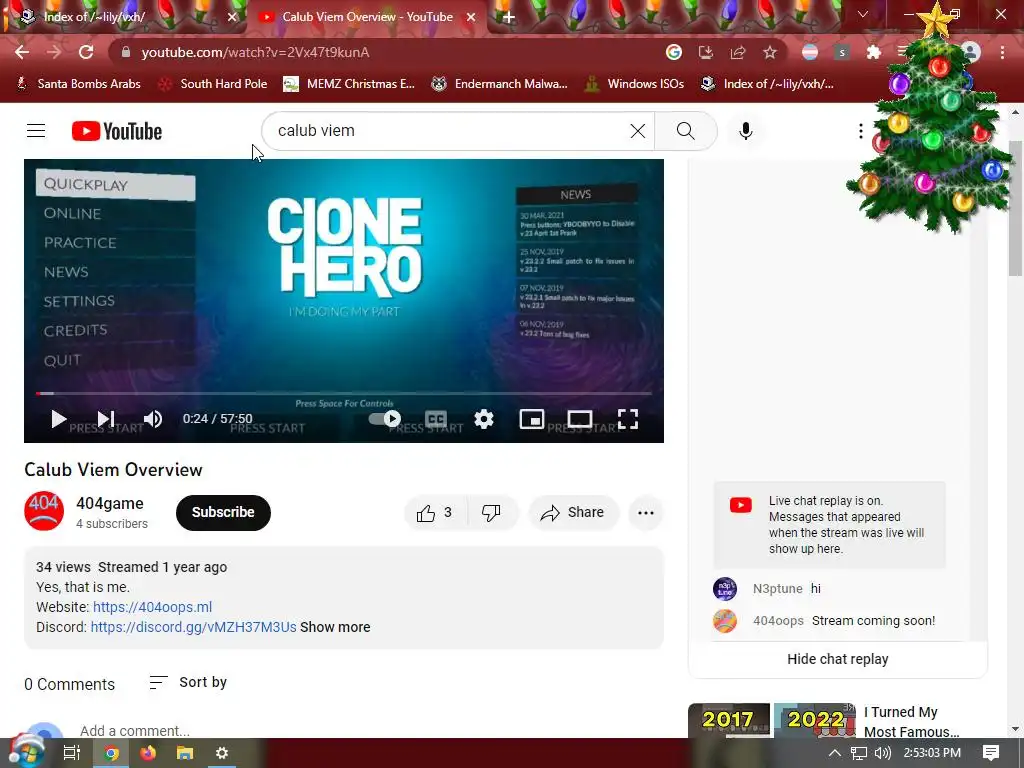1024x768 pixels.
Task: Click the address bar URL
Action: pyautogui.click(x=255, y=52)
